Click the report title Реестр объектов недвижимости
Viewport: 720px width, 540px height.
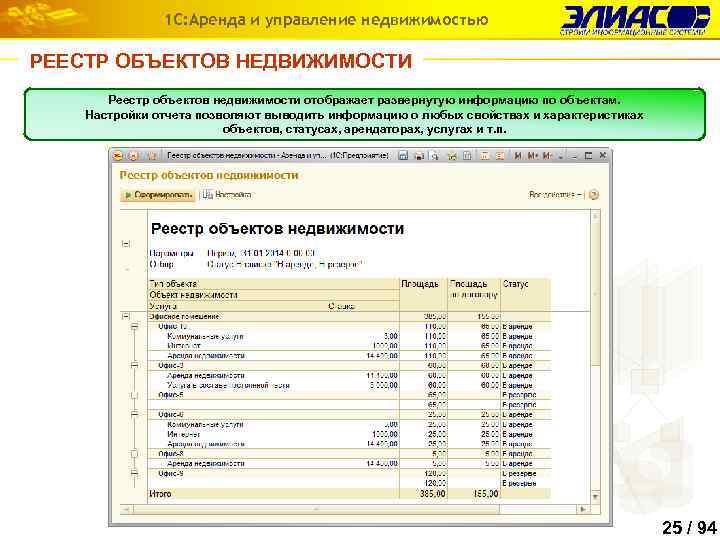tap(277, 229)
